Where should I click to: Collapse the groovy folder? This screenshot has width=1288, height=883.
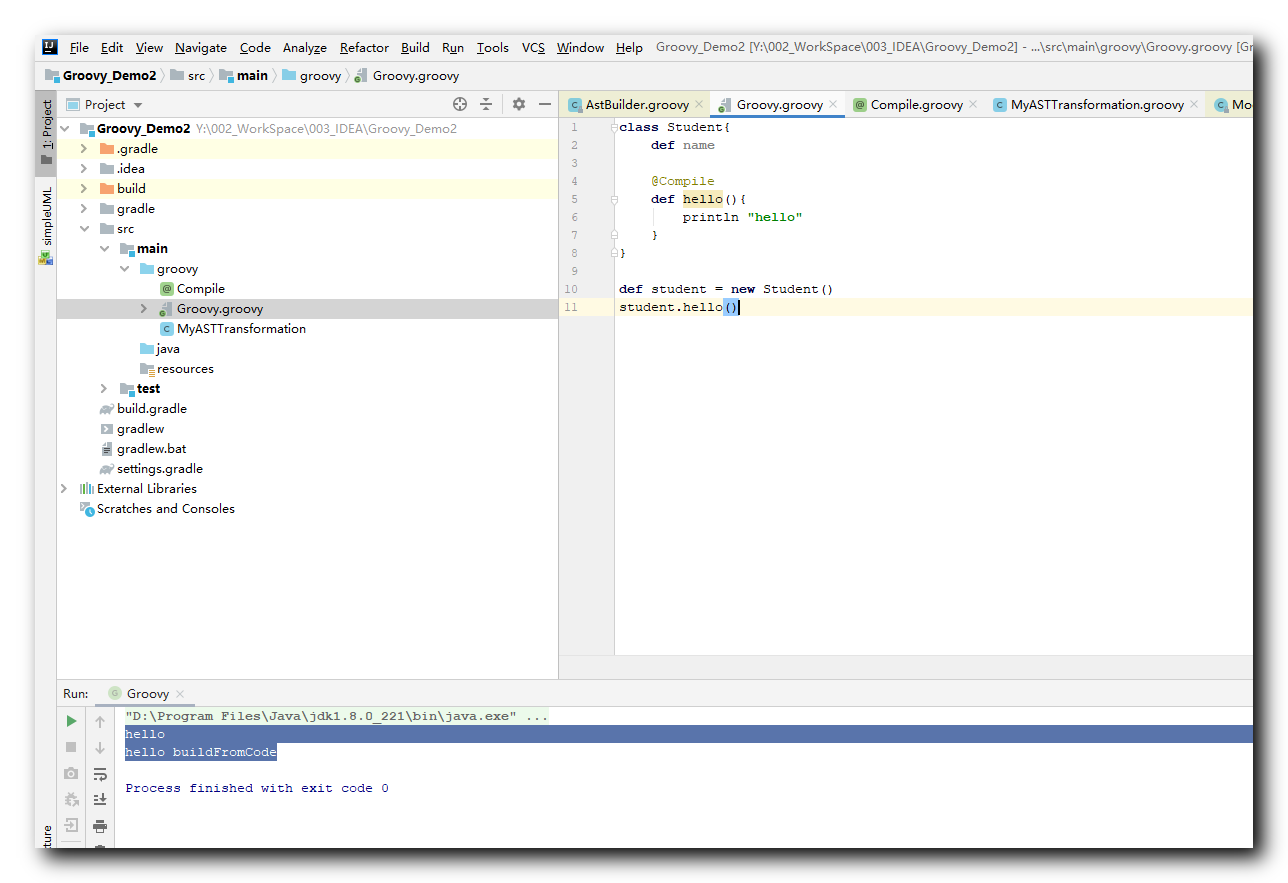coord(125,269)
